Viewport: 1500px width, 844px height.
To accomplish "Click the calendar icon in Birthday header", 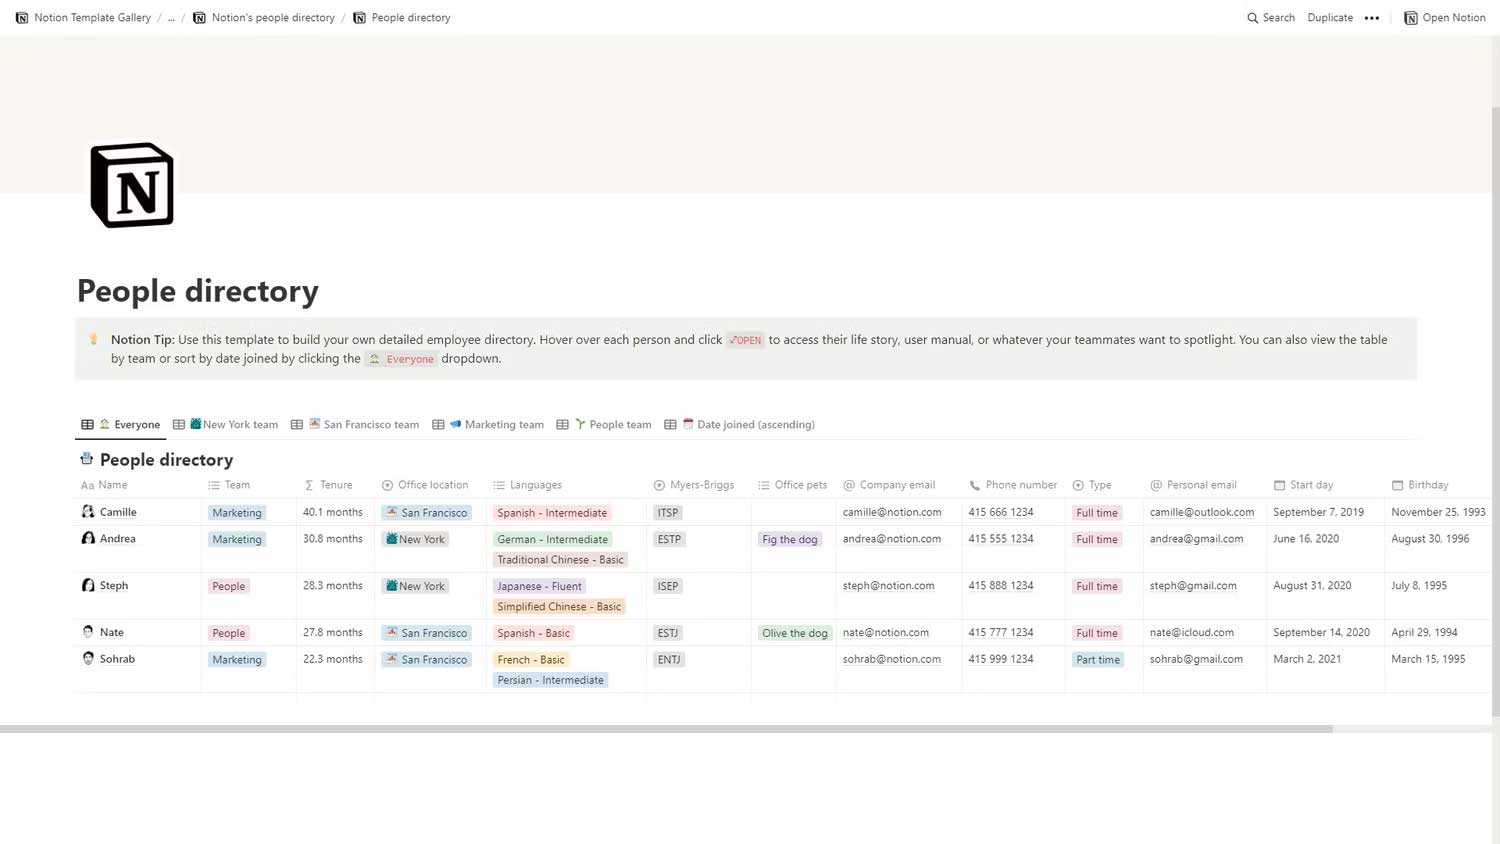I will click(1397, 485).
